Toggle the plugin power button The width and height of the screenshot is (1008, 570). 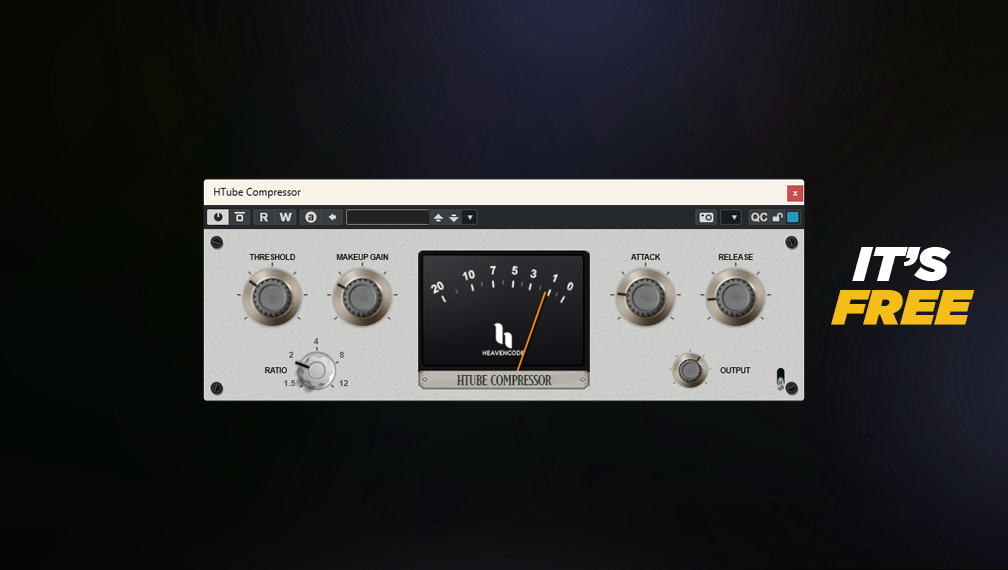(x=217, y=217)
